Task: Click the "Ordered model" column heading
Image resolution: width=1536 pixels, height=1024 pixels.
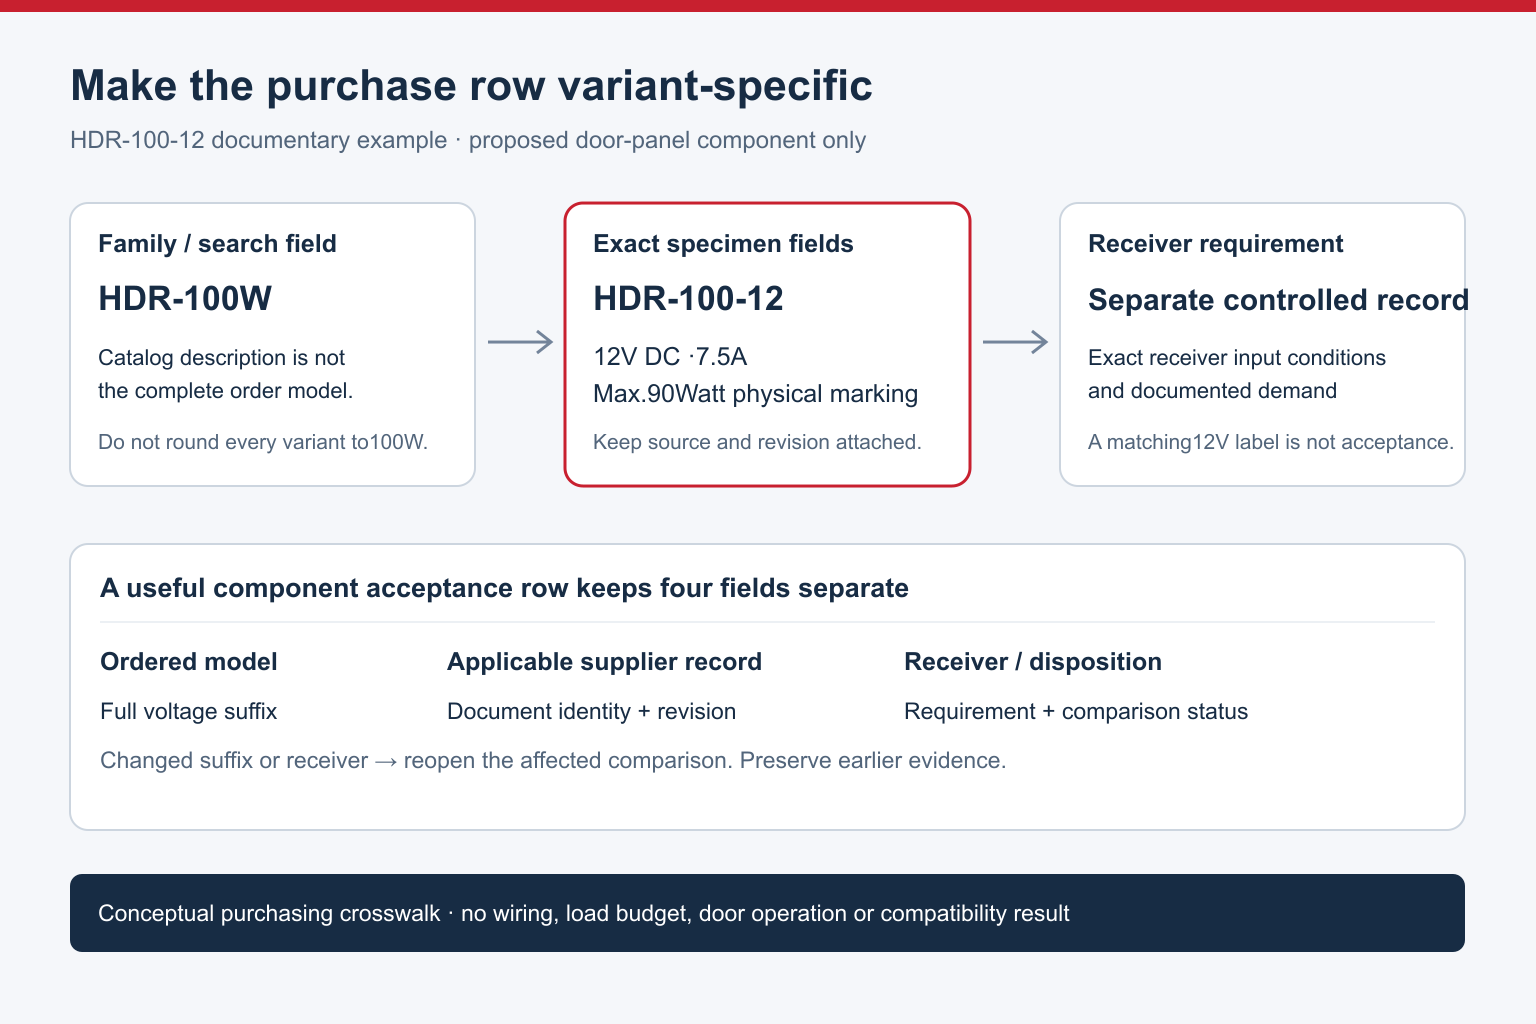Action: pyautogui.click(x=189, y=662)
